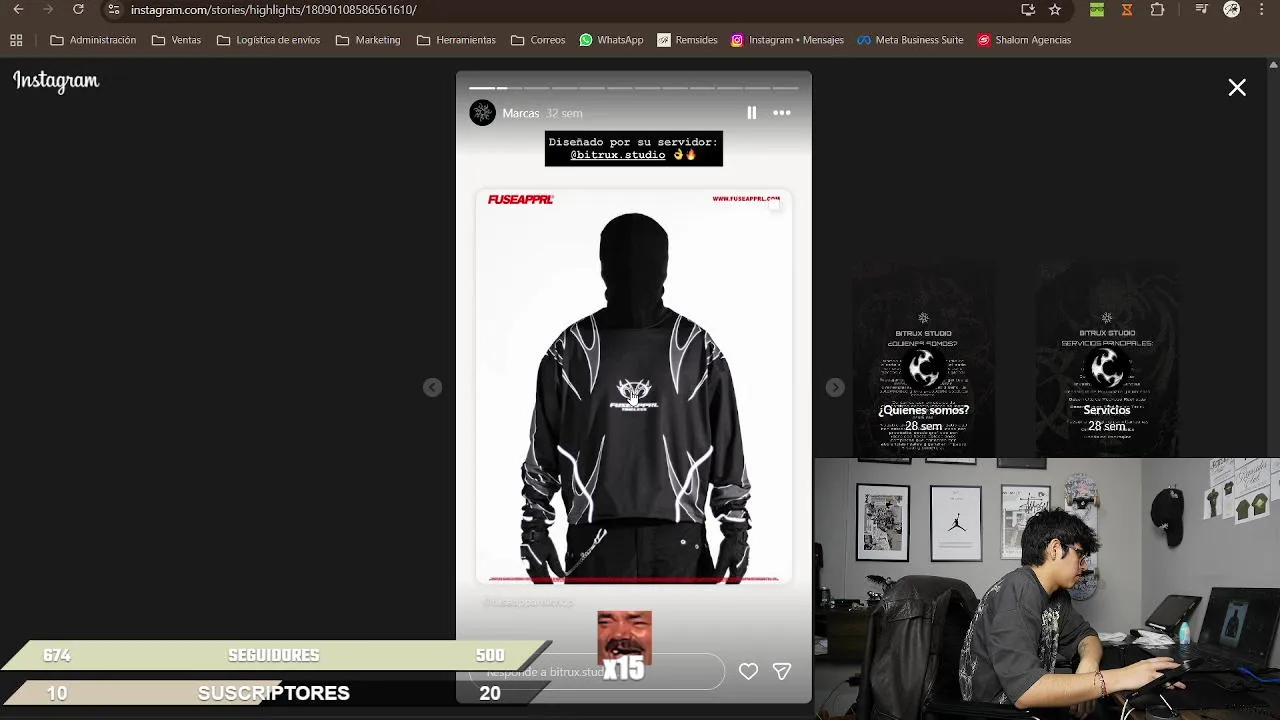
Task: Open the WhatsApp bookmark
Action: coord(610,40)
